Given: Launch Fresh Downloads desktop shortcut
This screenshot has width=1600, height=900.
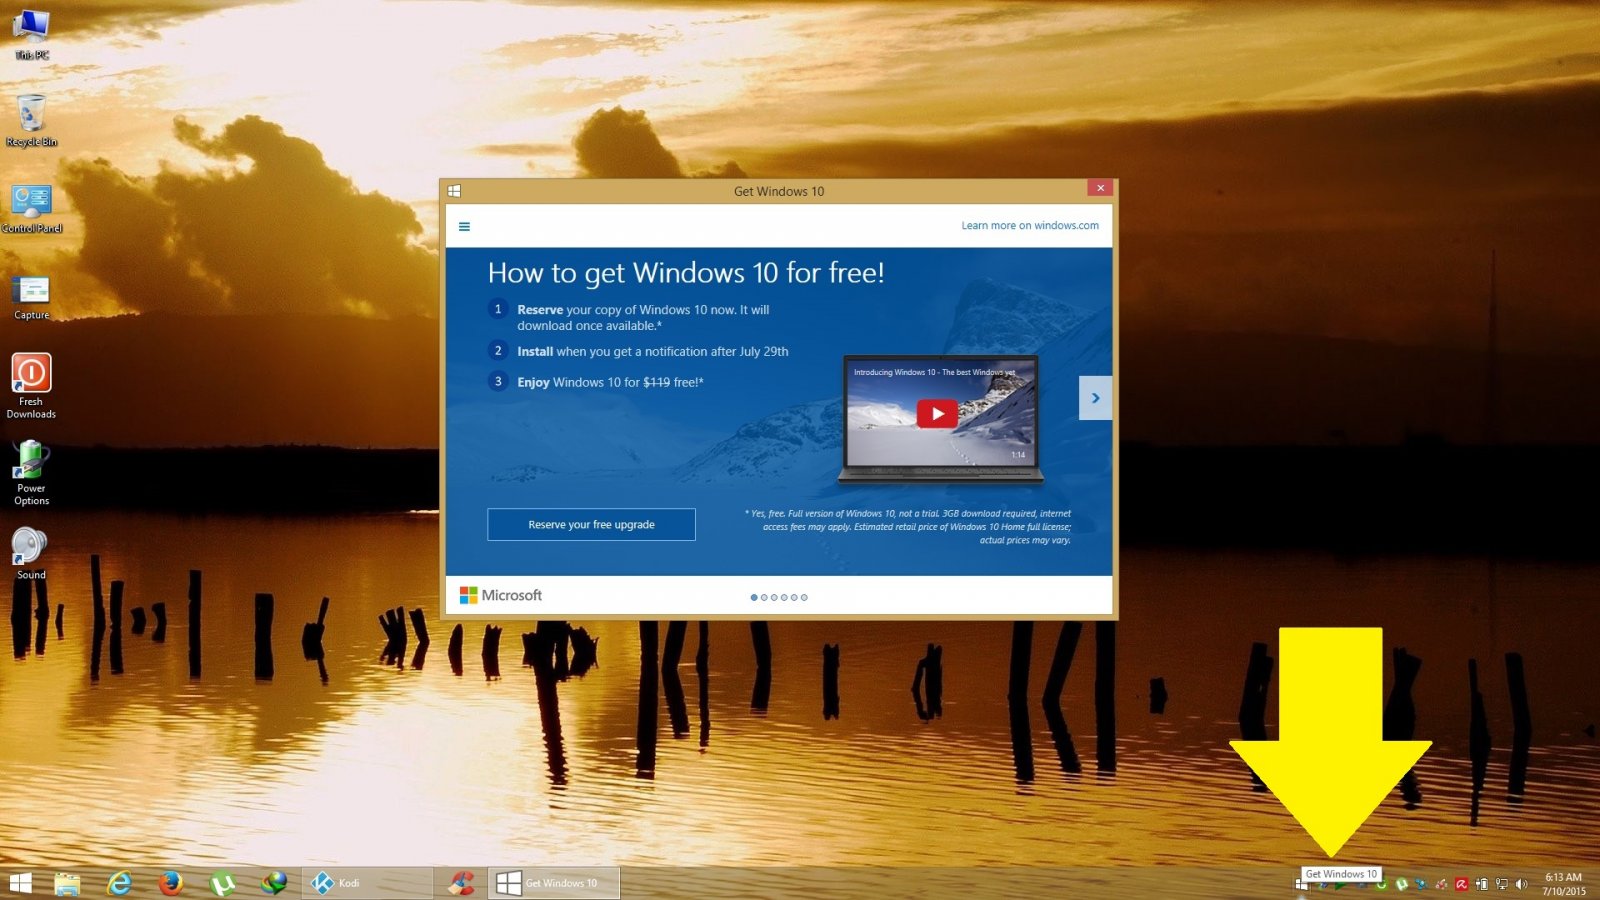Looking at the screenshot, I should [31, 374].
